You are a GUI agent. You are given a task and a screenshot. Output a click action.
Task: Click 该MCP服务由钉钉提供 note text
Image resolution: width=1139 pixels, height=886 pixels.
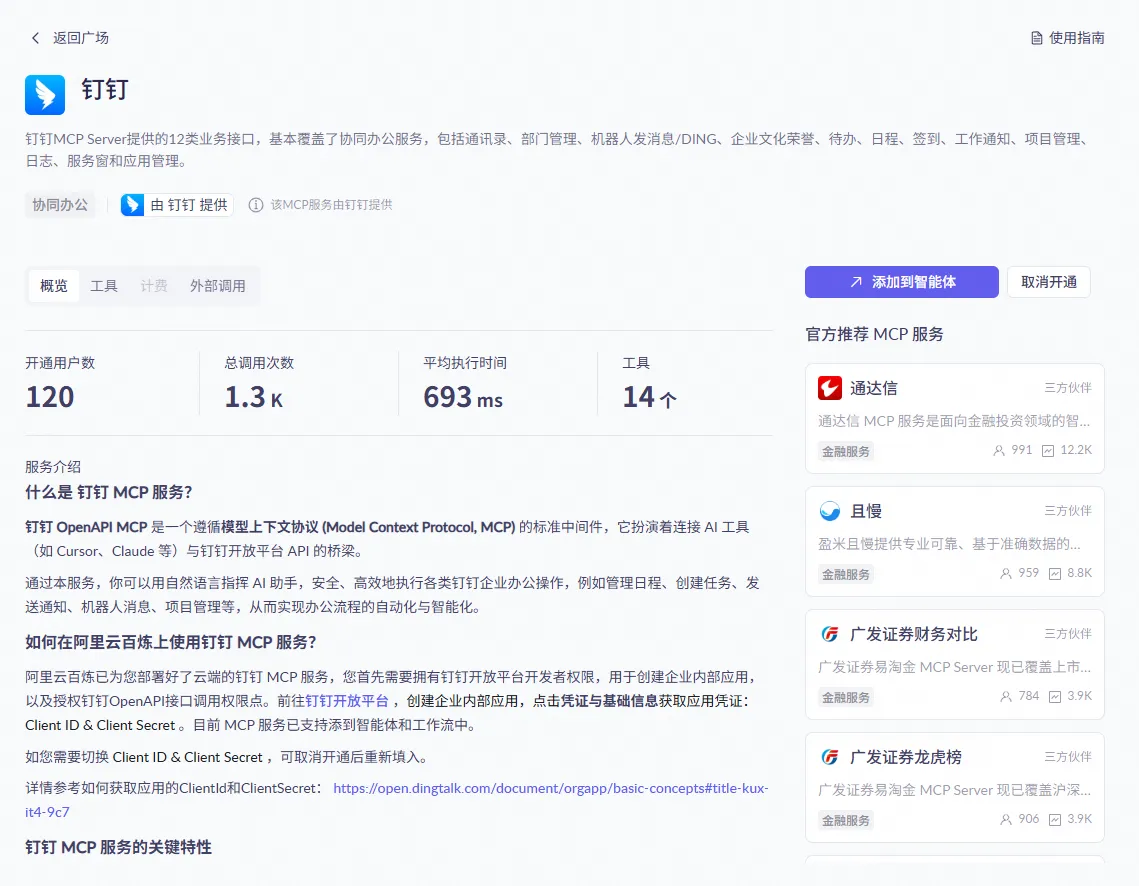tap(331, 205)
